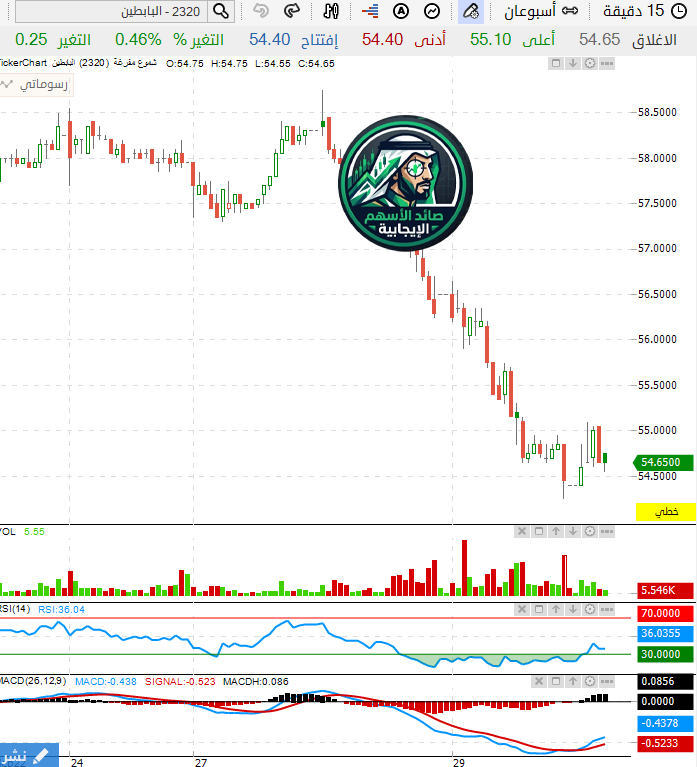Click the opening price value next to إفتتاح
Viewport: 697px width, 767px height.
pos(270,40)
